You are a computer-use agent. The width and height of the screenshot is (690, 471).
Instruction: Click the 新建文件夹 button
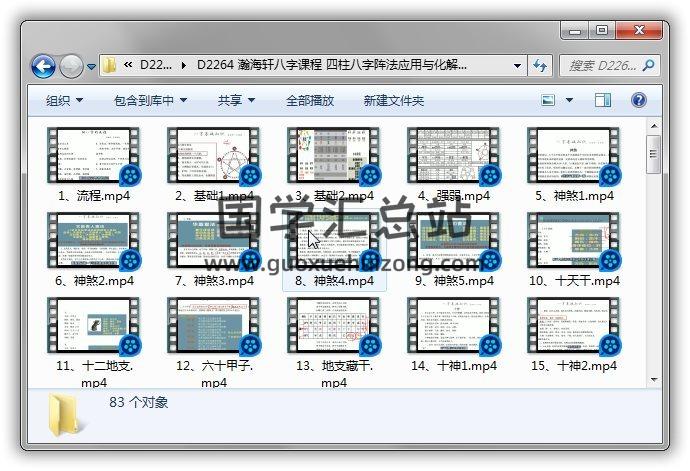393,100
